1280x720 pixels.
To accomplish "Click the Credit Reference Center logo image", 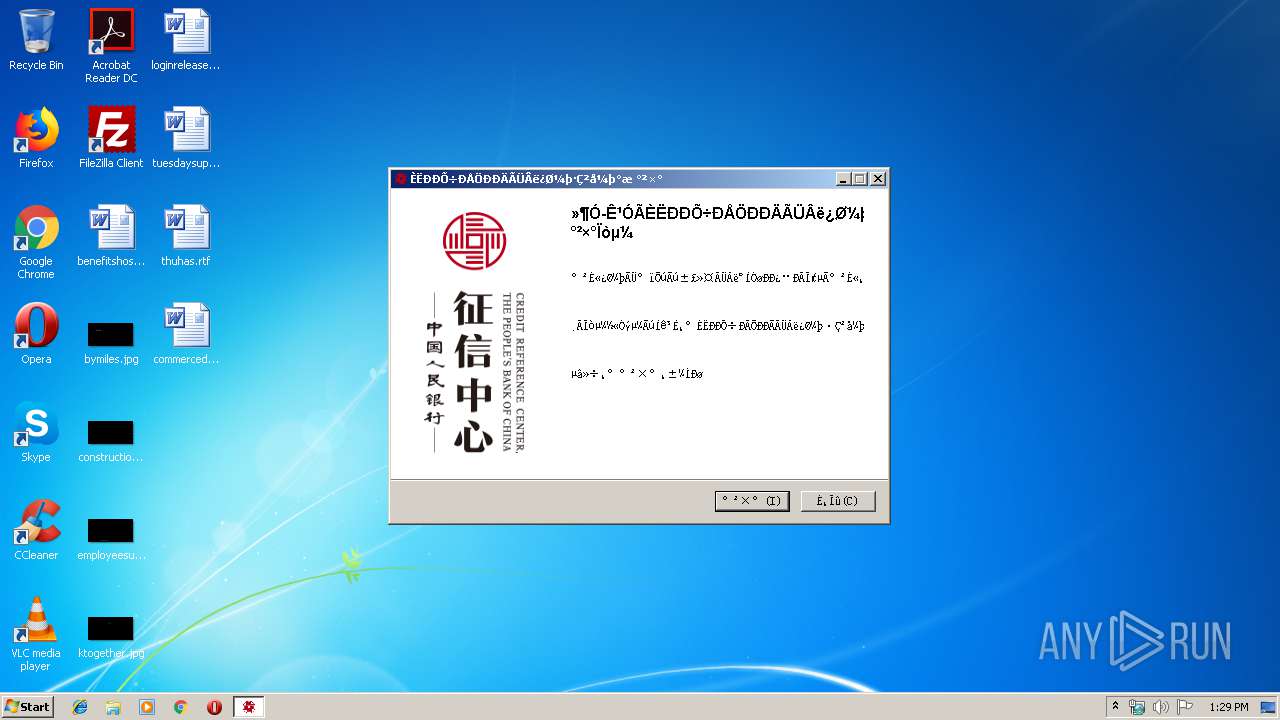I will [x=475, y=331].
